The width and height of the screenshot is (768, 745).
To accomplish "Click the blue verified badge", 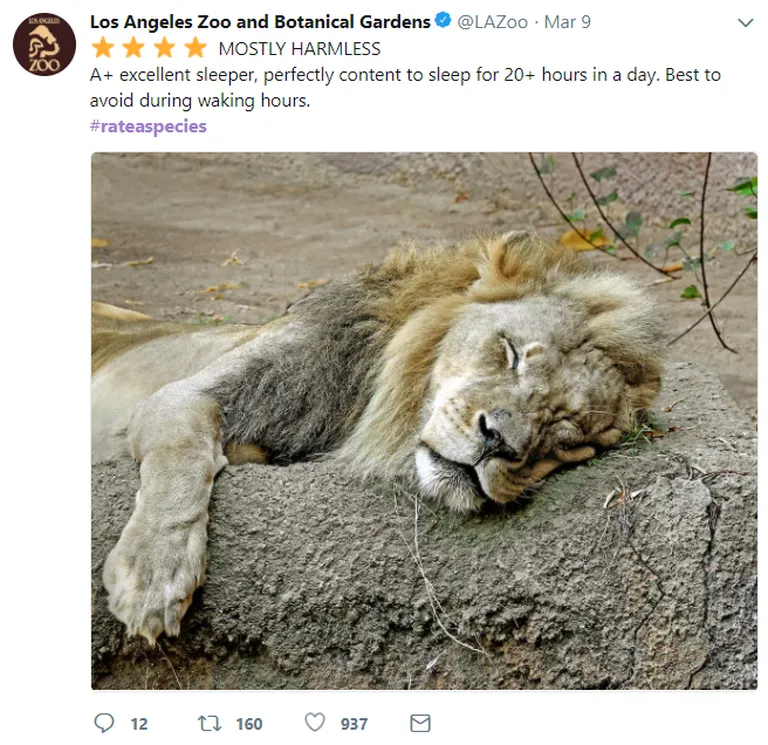I will pyautogui.click(x=443, y=21).
